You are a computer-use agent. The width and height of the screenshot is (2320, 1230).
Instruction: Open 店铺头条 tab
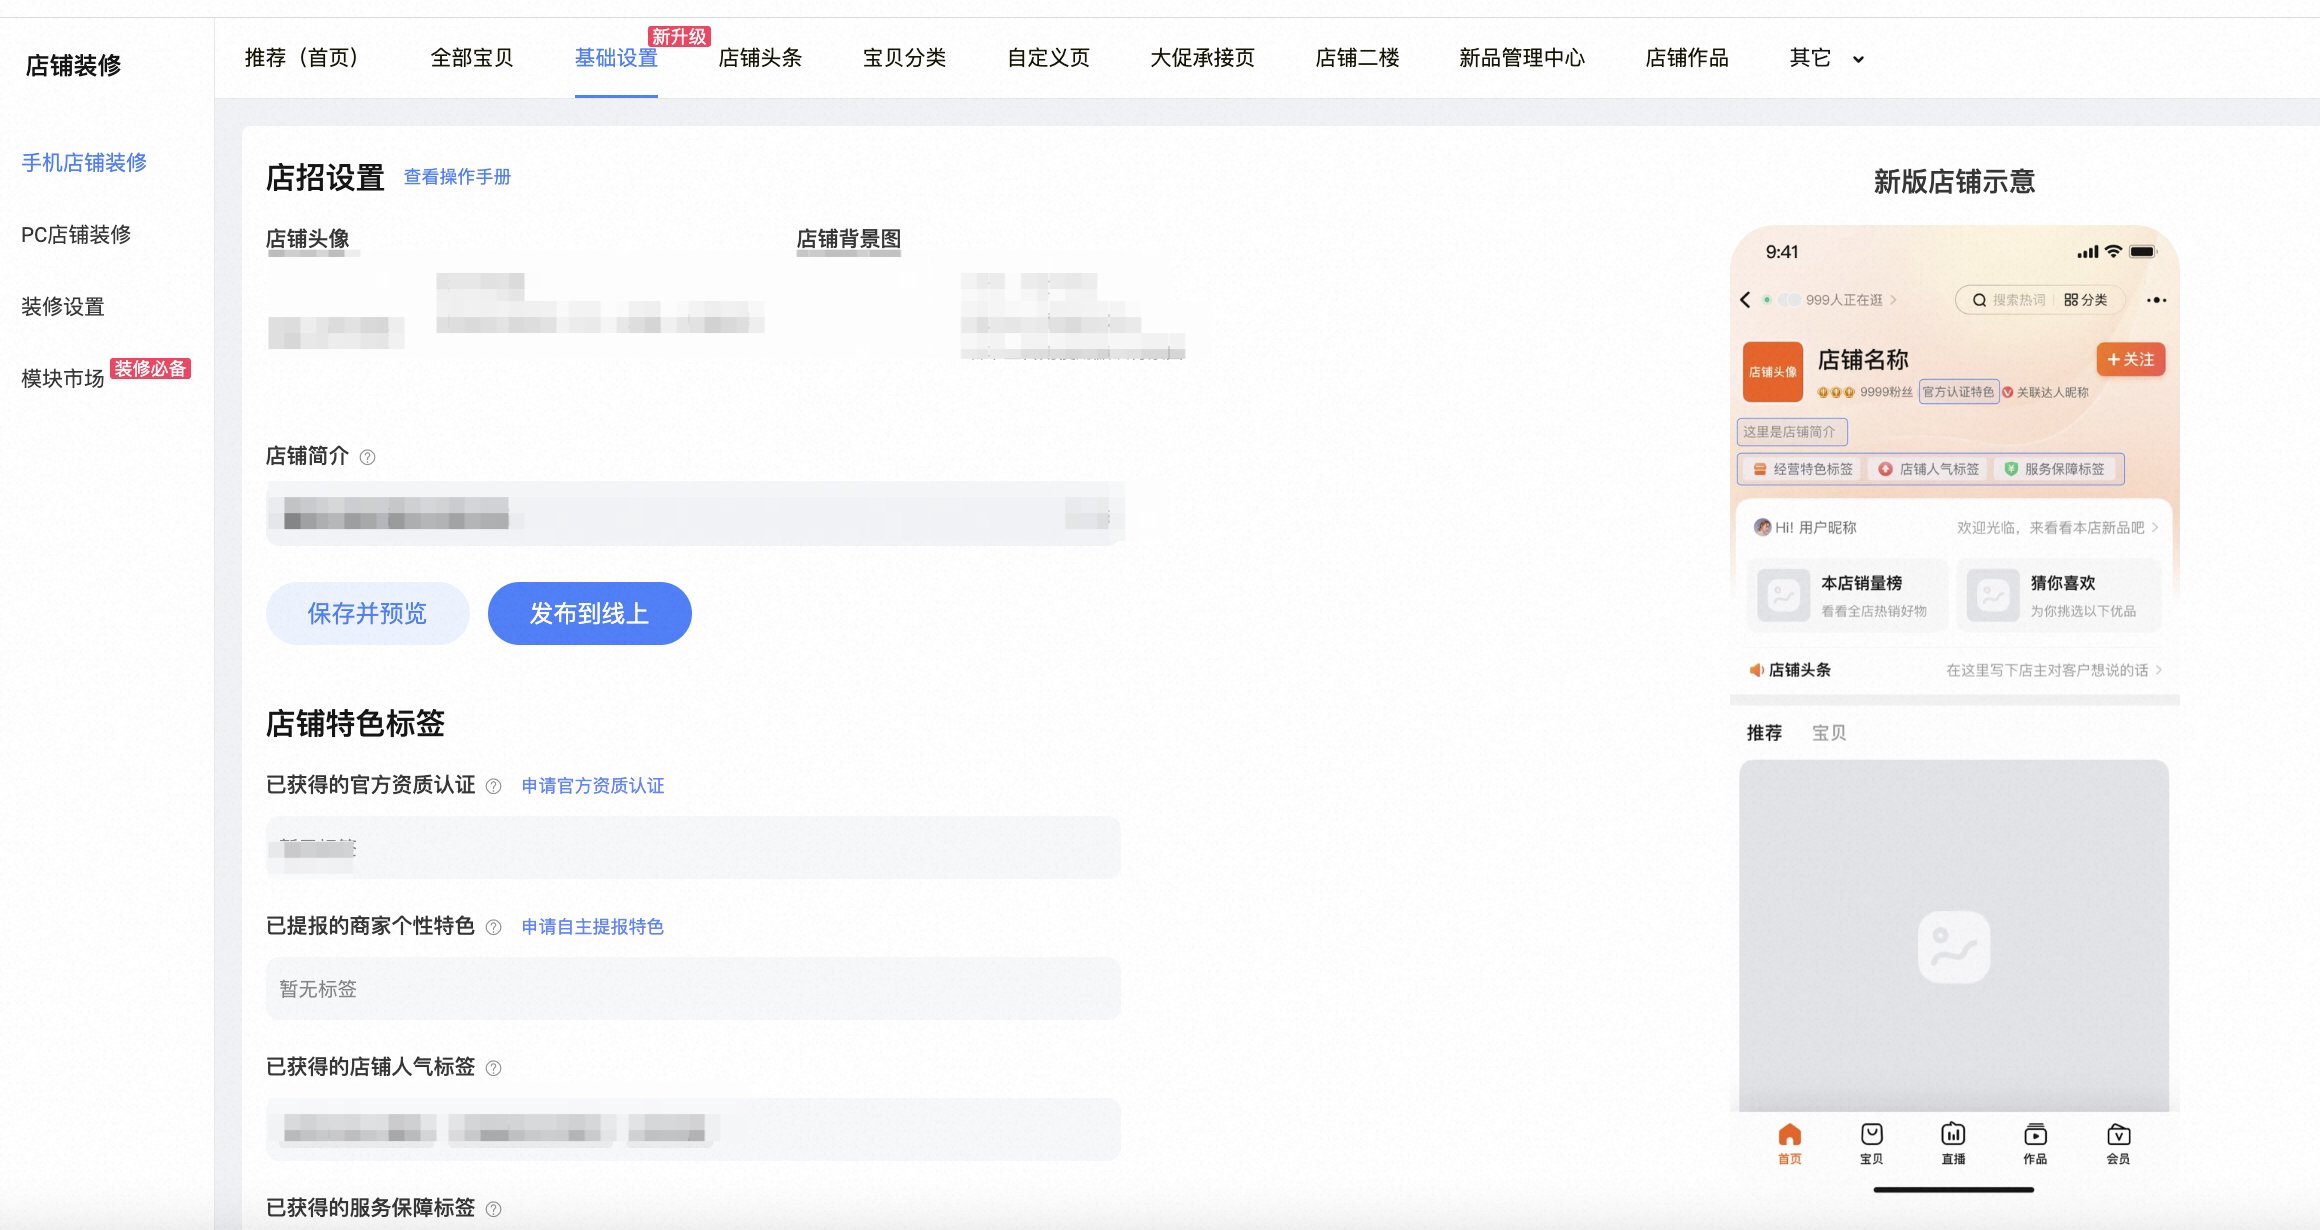pos(760,58)
